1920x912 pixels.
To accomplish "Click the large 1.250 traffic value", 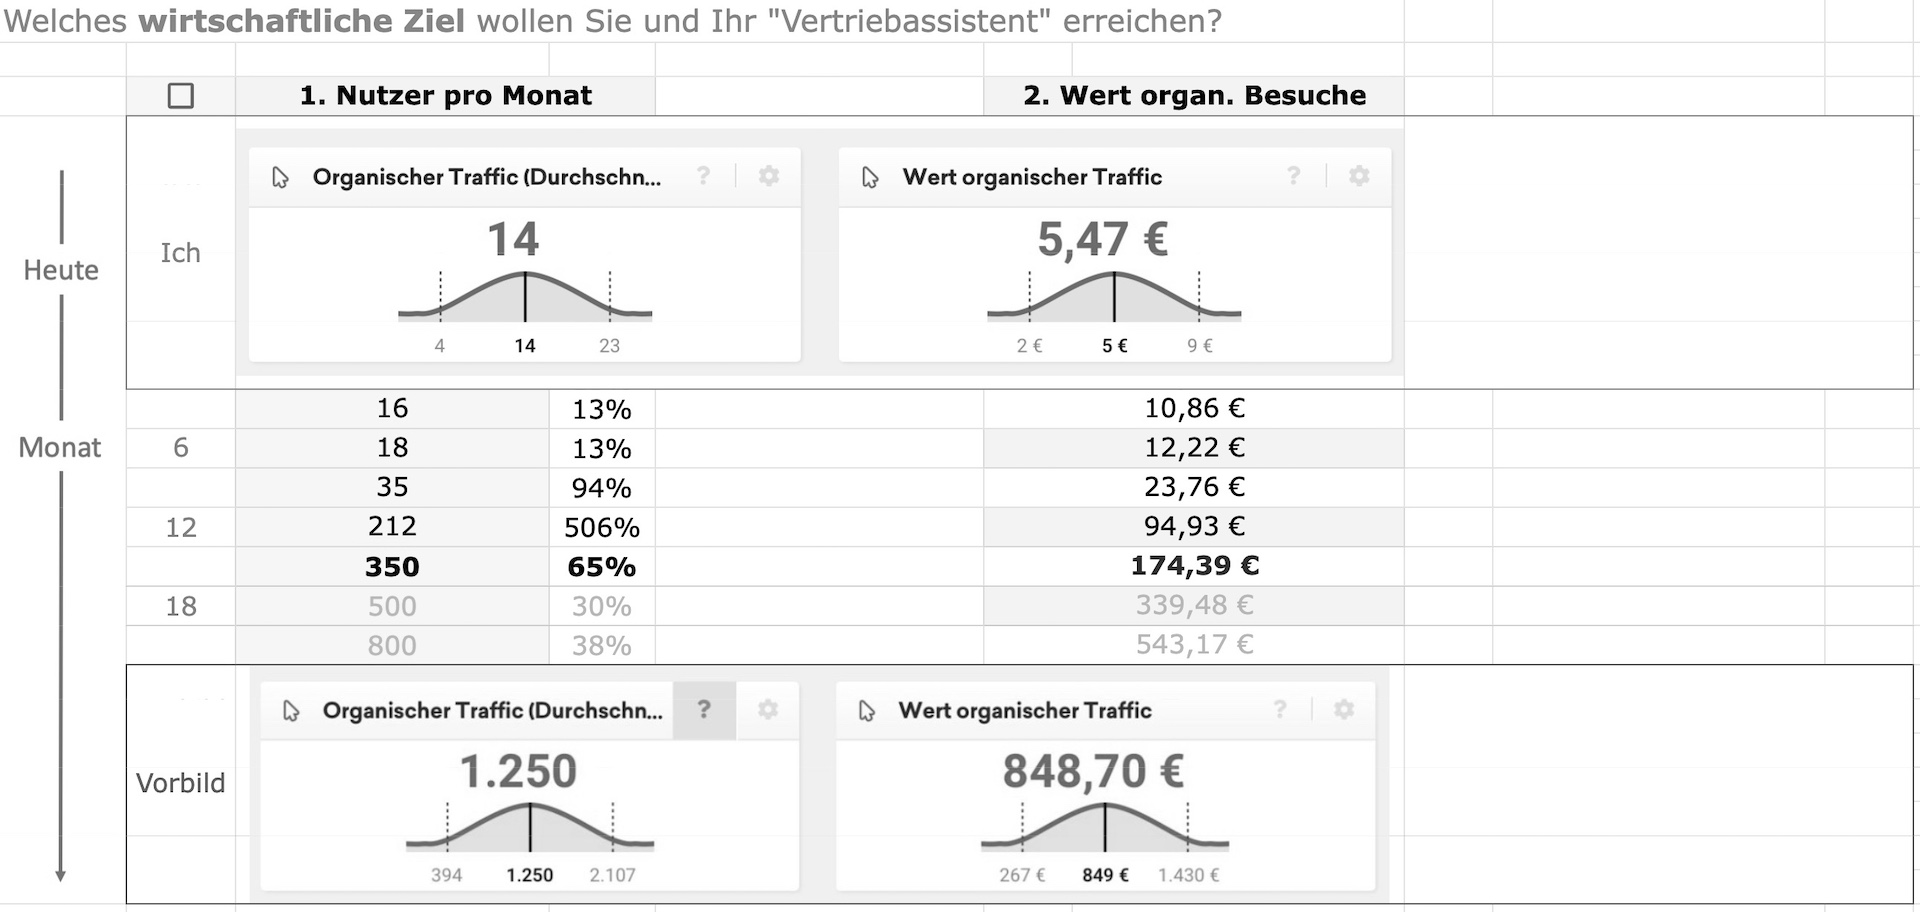I will [518, 772].
